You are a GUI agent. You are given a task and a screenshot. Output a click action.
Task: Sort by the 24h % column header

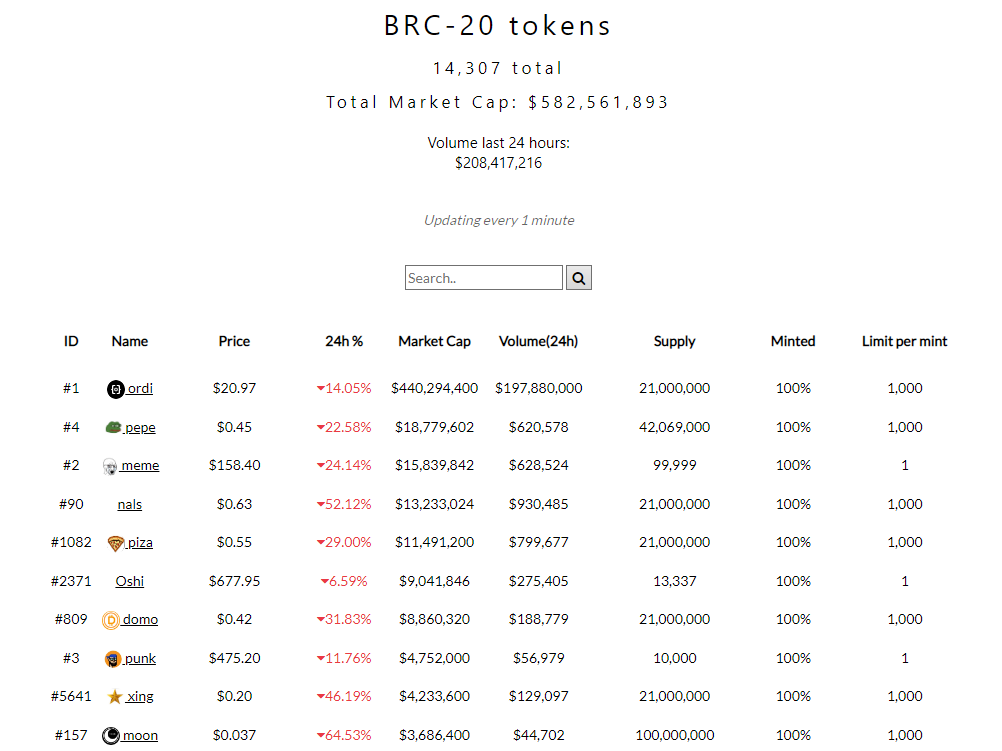[x=344, y=341]
